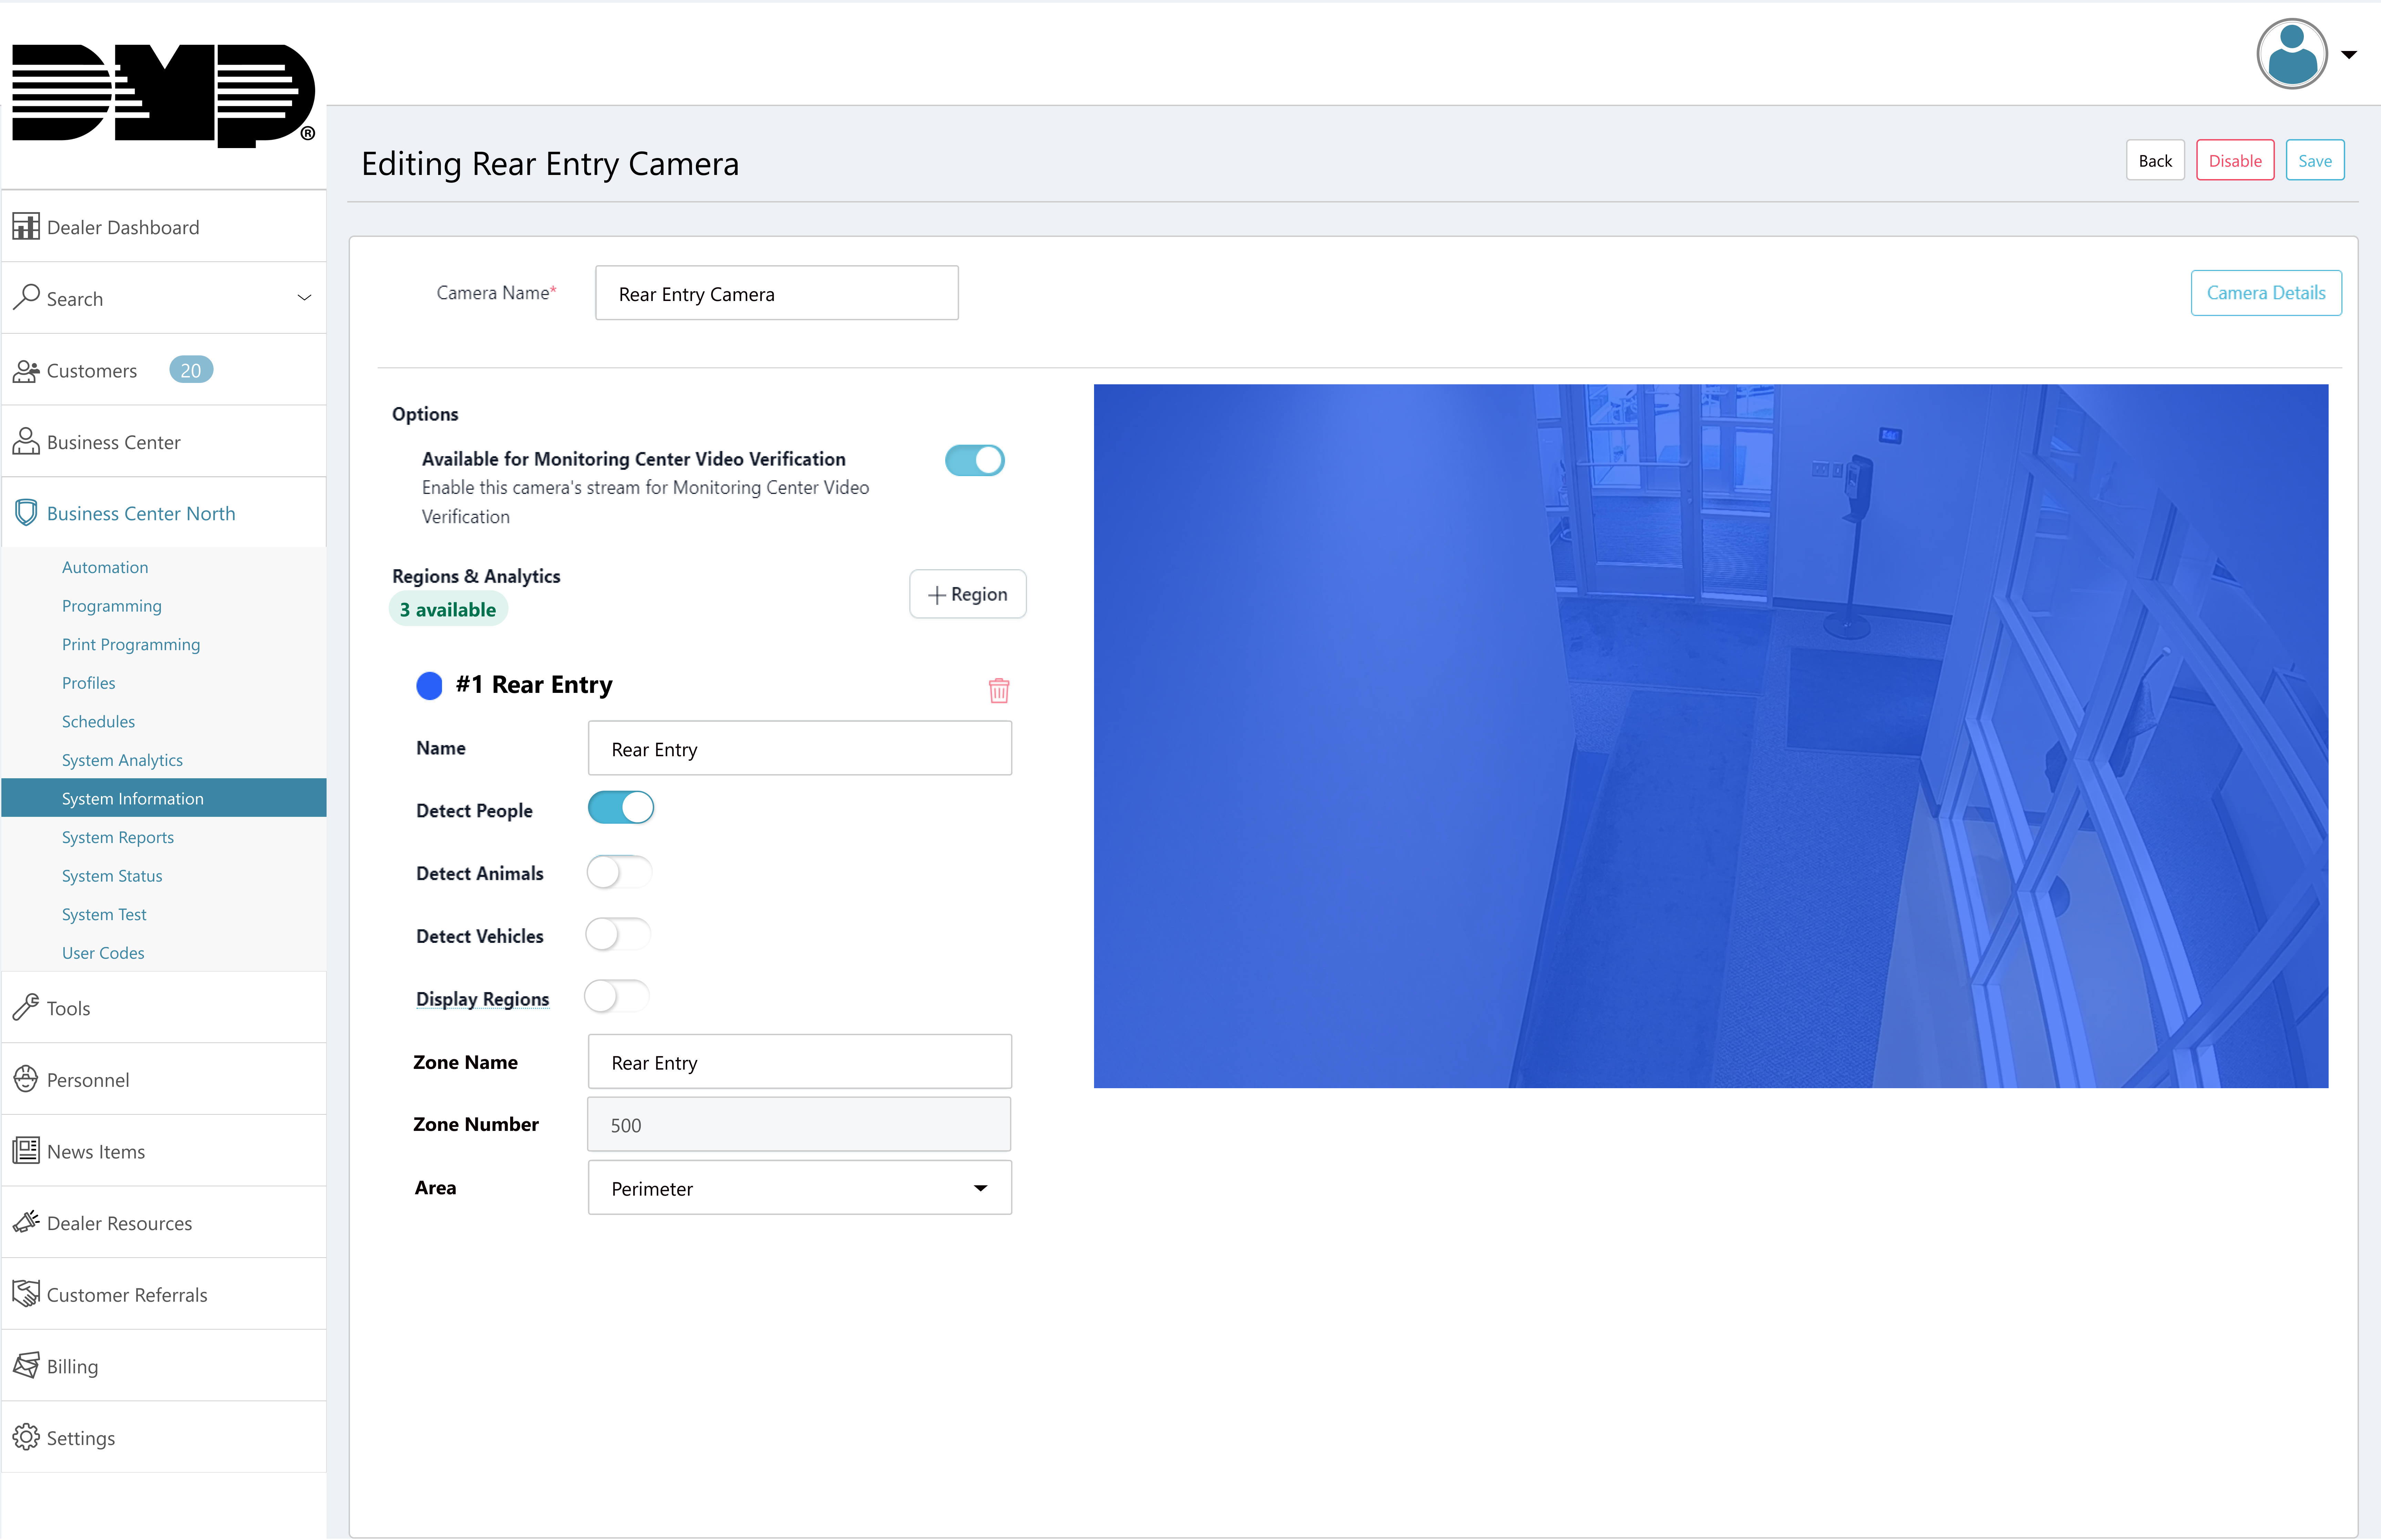Screen dimensions: 2381x1540
Task: Click the Personnel icon
Action: click(x=26, y=1079)
